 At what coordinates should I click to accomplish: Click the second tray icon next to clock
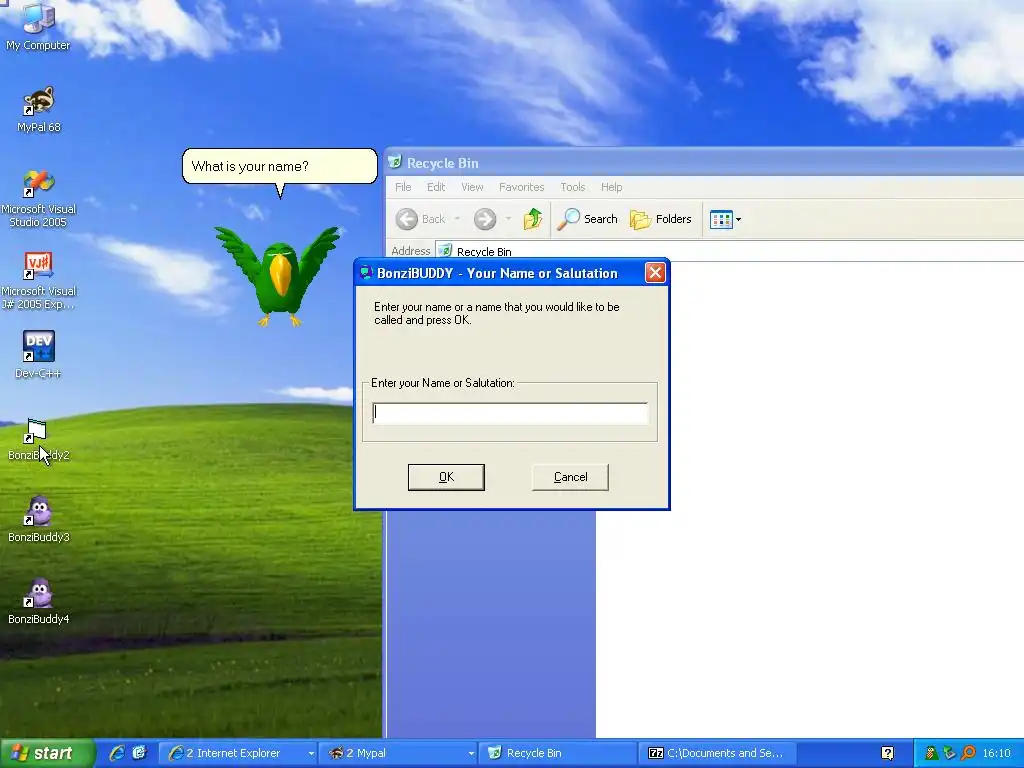pyautogui.click(x=950, y=753)
